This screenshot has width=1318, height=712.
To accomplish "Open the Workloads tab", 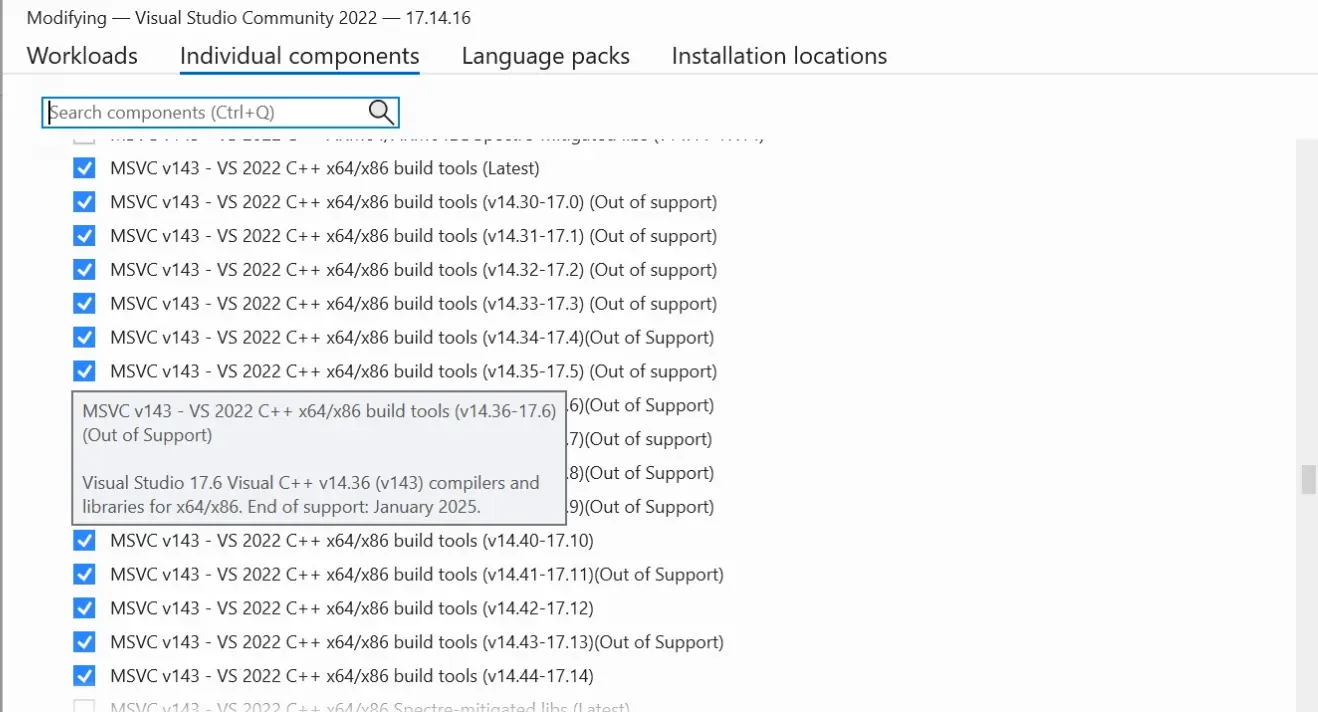I will pyautogui.click(x=82, y=56).
